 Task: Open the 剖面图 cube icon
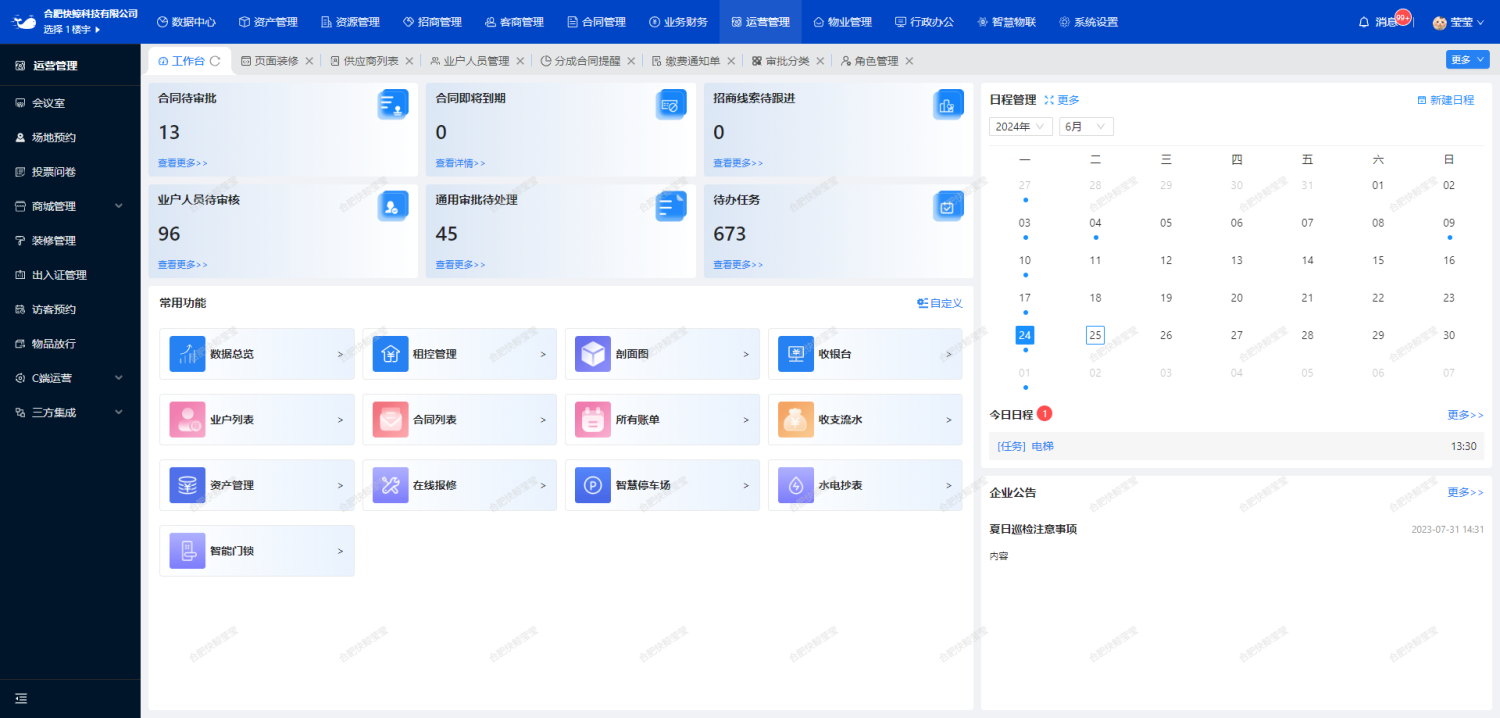(x=593, y=354)
